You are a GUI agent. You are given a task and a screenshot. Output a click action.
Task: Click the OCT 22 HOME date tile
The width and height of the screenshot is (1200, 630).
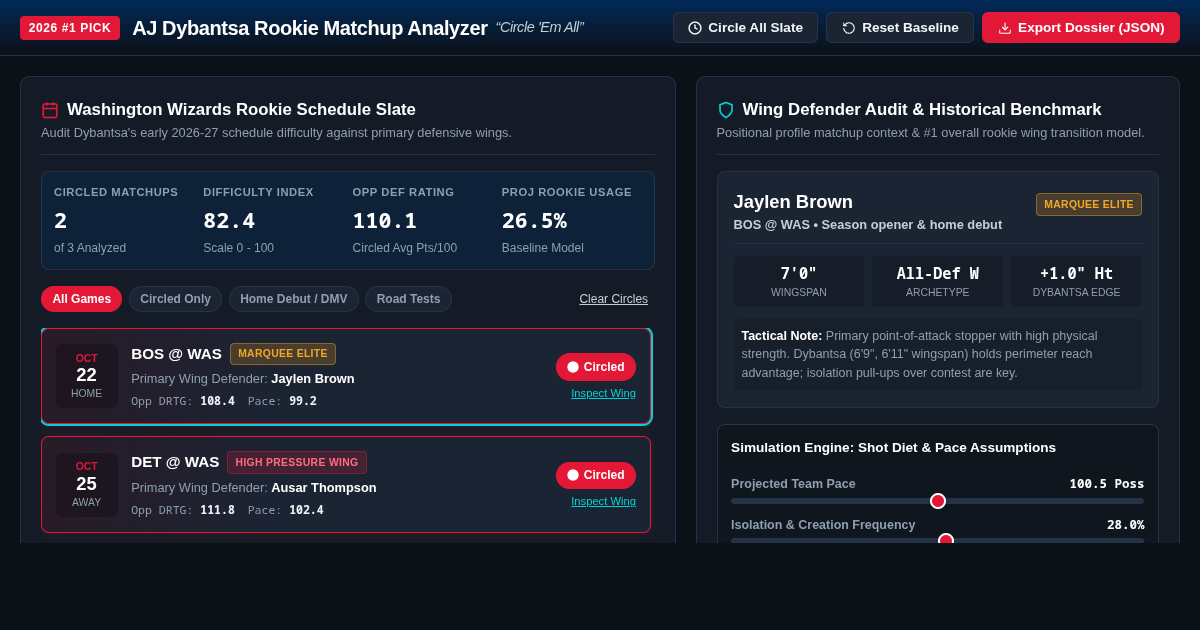(87, 376)
